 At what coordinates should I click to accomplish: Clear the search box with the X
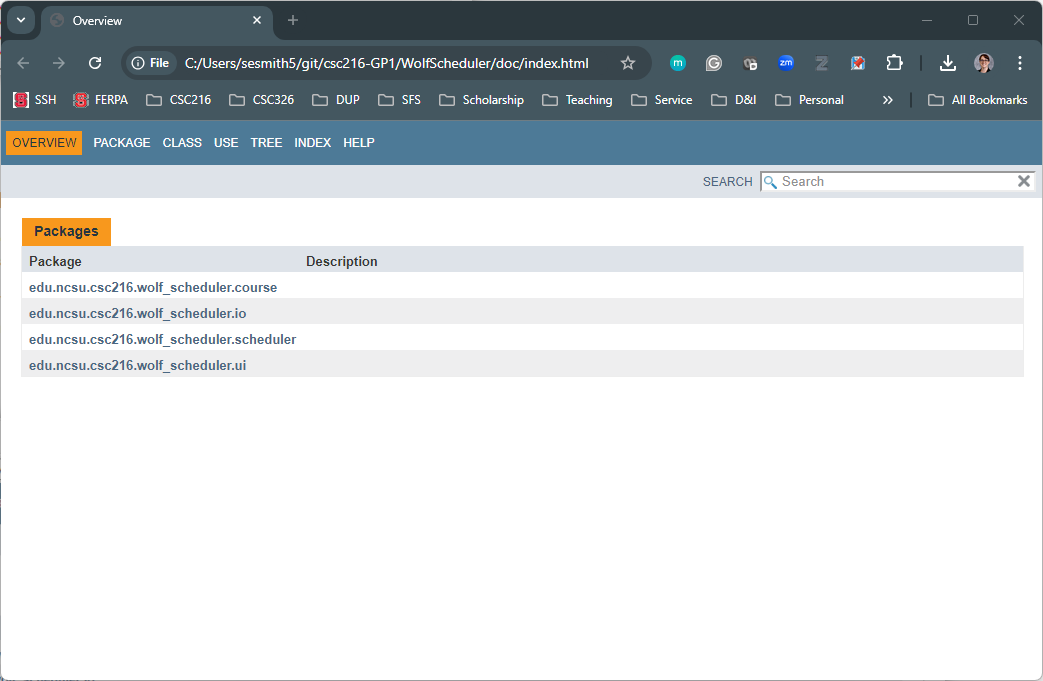coord(1023,181)
